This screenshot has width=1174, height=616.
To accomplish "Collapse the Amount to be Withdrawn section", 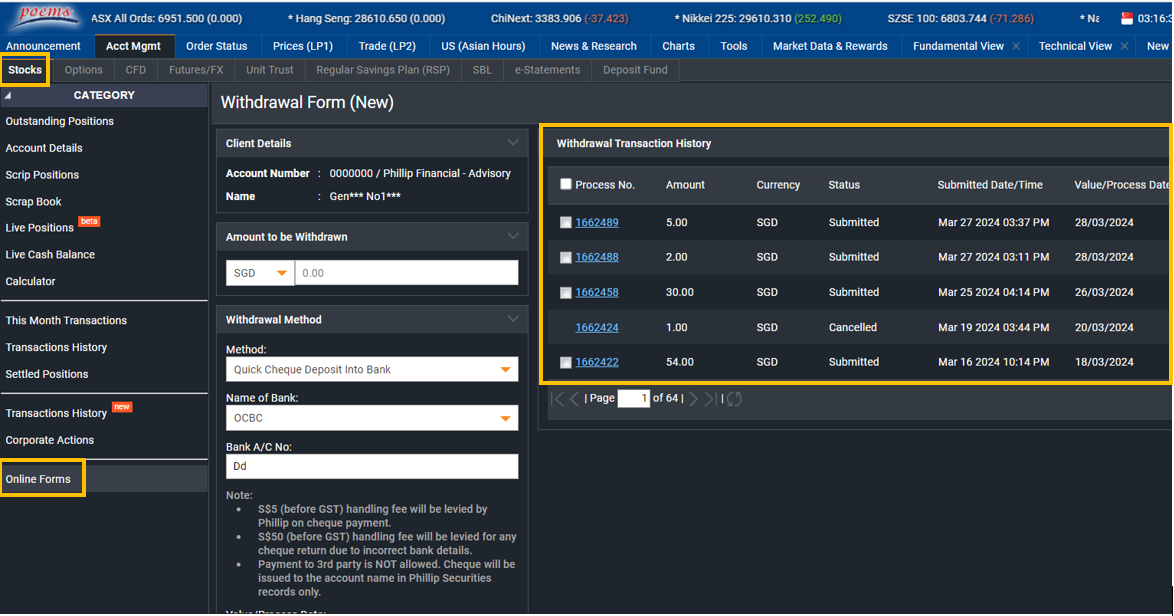I will click(x=513, y=236).
